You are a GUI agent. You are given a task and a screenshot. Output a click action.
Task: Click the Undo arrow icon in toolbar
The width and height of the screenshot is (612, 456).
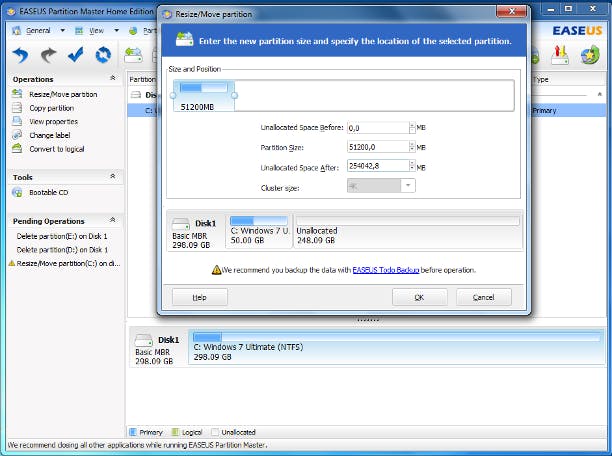tap(20, 55)
